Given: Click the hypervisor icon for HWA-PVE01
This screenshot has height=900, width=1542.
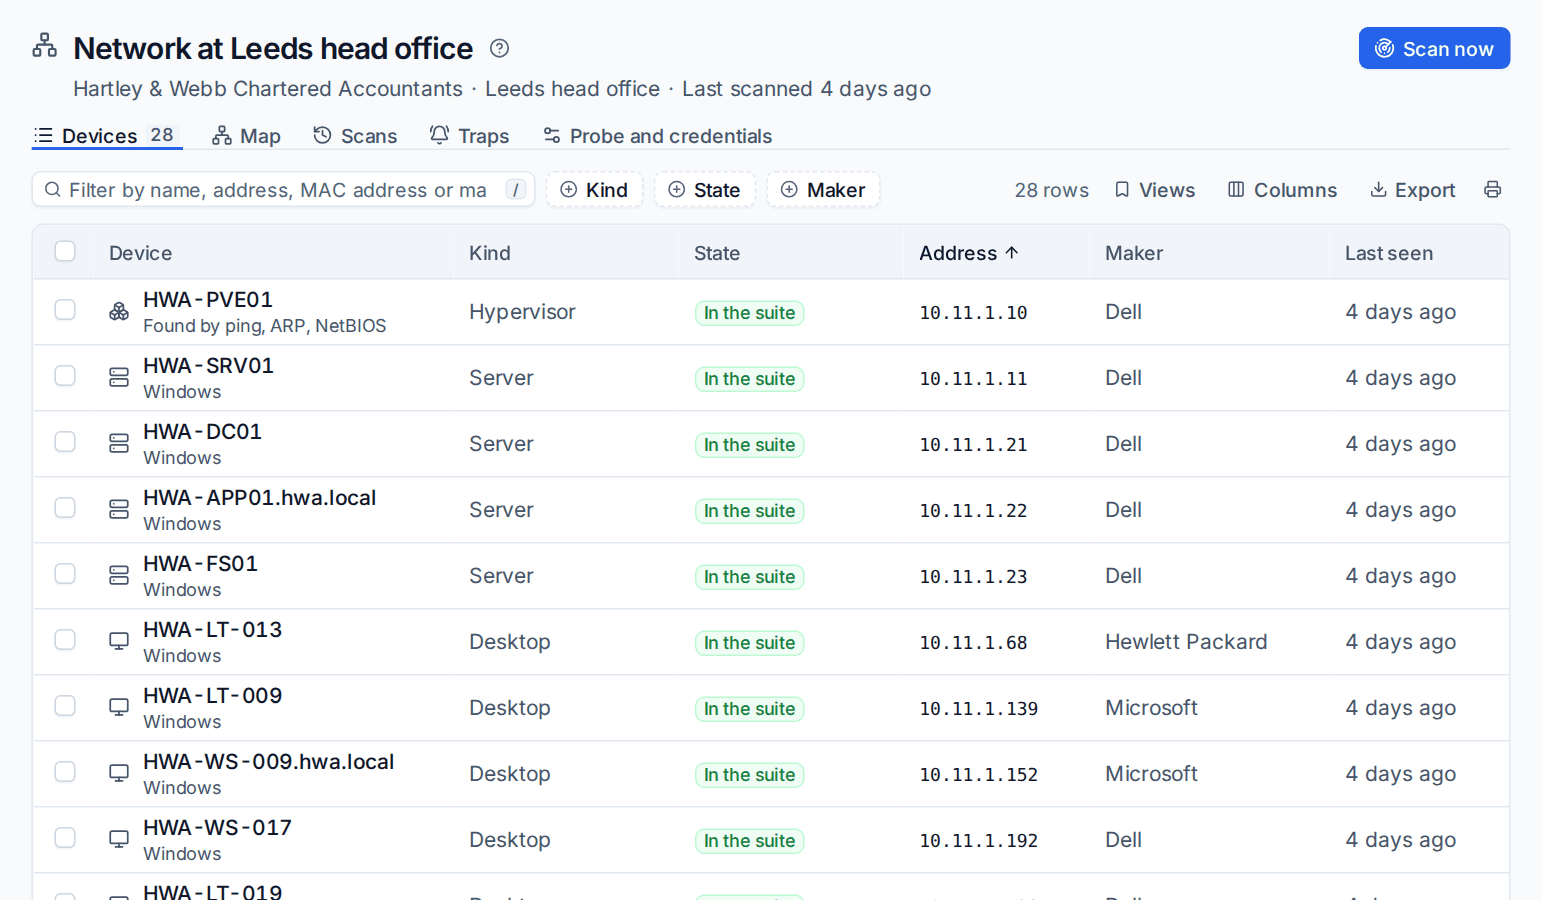Looking at the screenshot, I should coord(119,312).
